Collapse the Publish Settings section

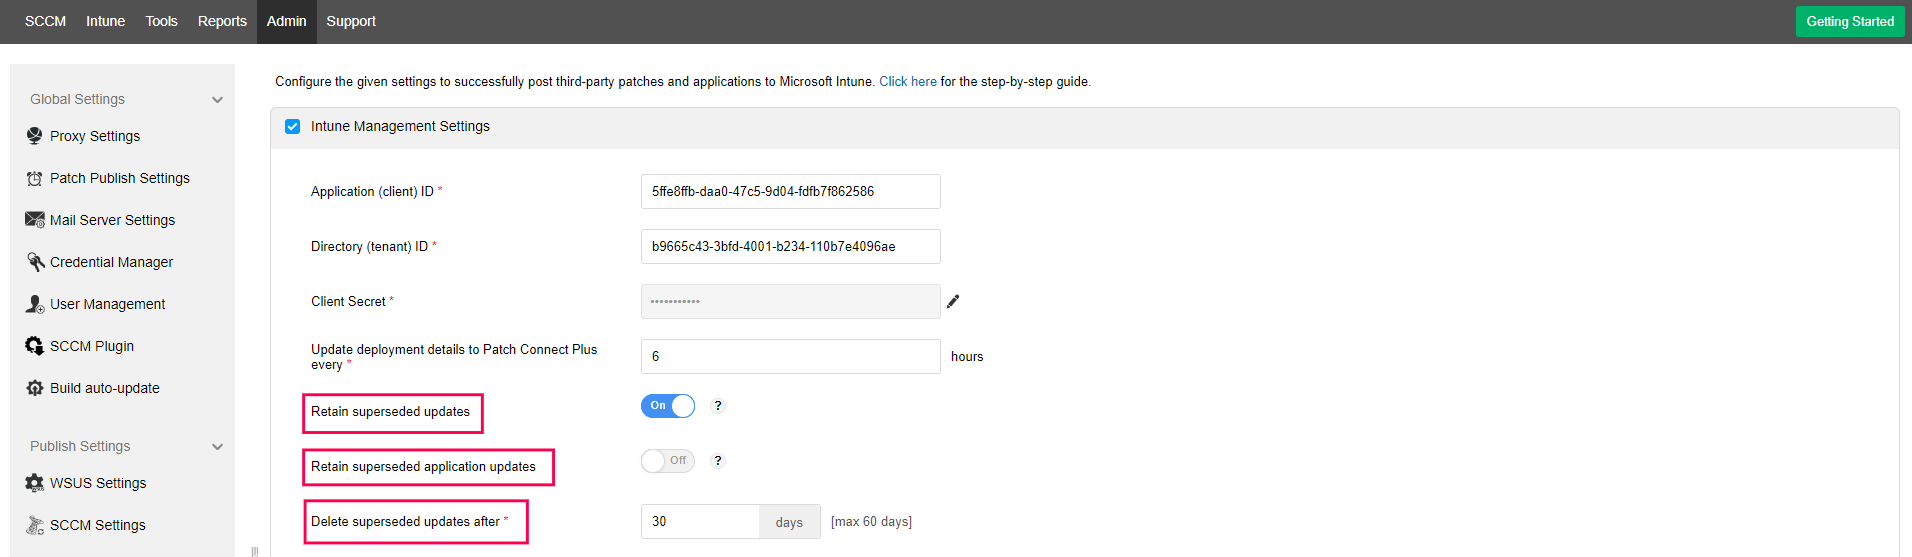pos(217,447)
